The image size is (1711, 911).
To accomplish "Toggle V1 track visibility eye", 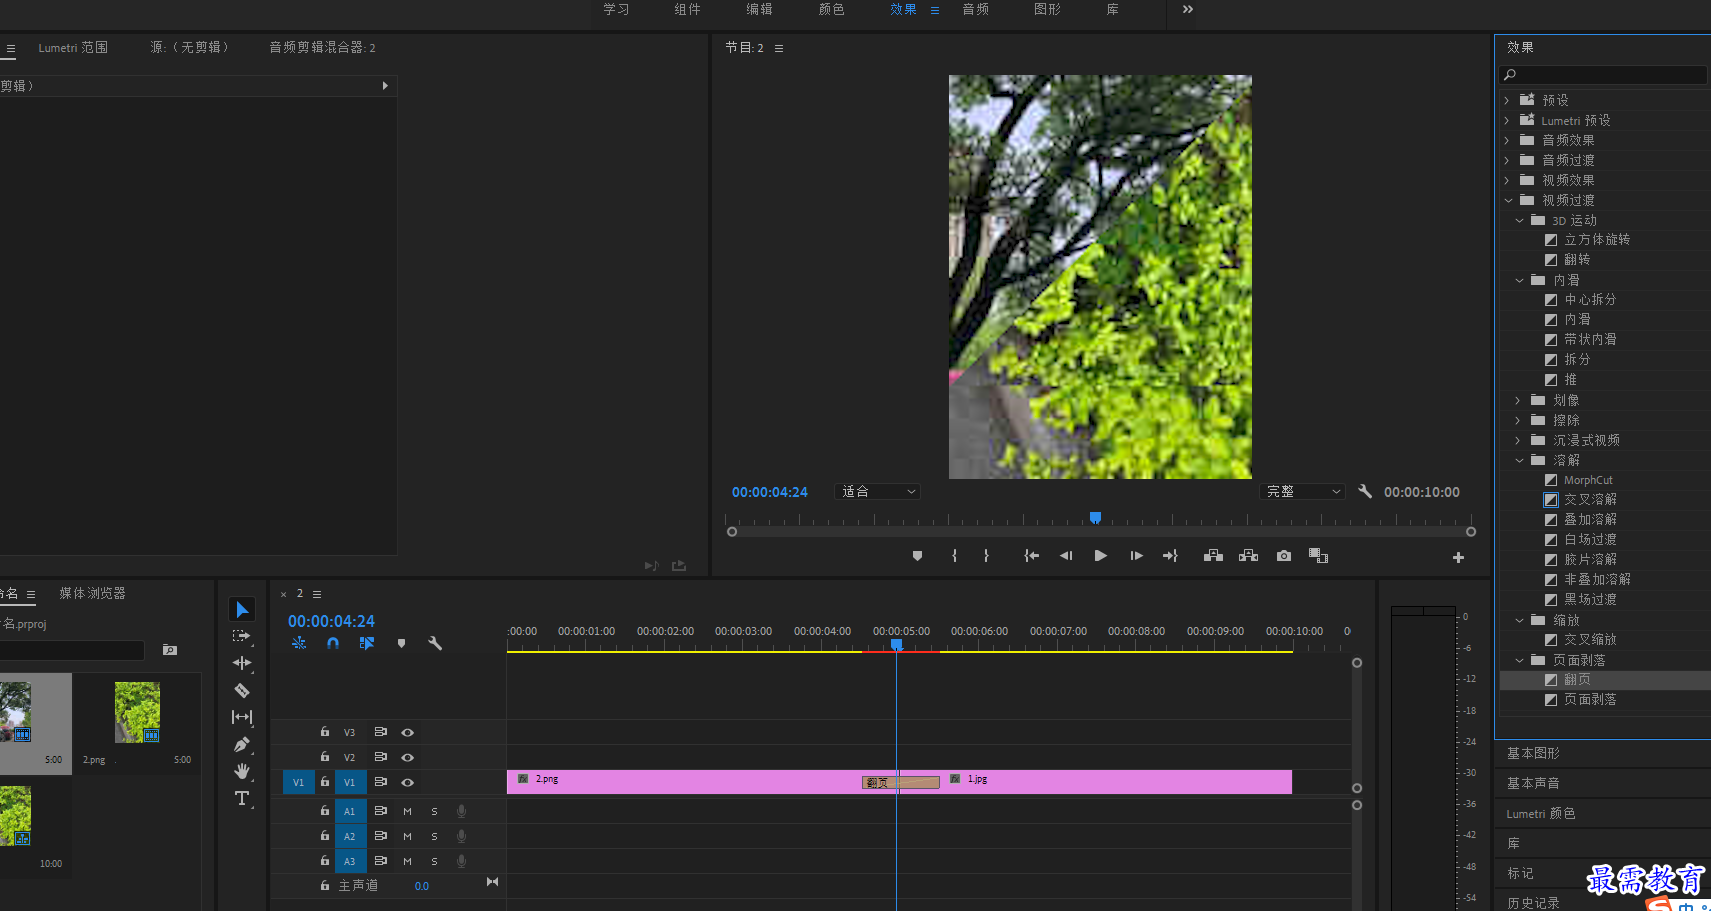I will (x=407, y=782).
